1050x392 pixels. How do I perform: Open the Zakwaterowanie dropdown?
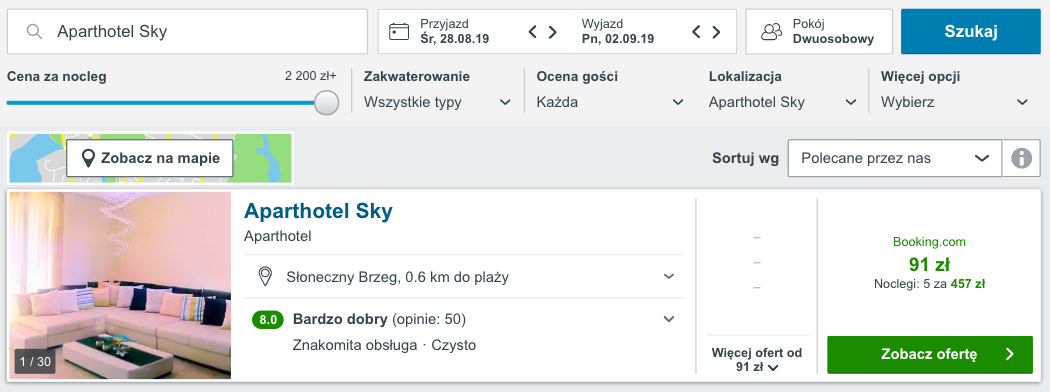(x=437, y=103)
